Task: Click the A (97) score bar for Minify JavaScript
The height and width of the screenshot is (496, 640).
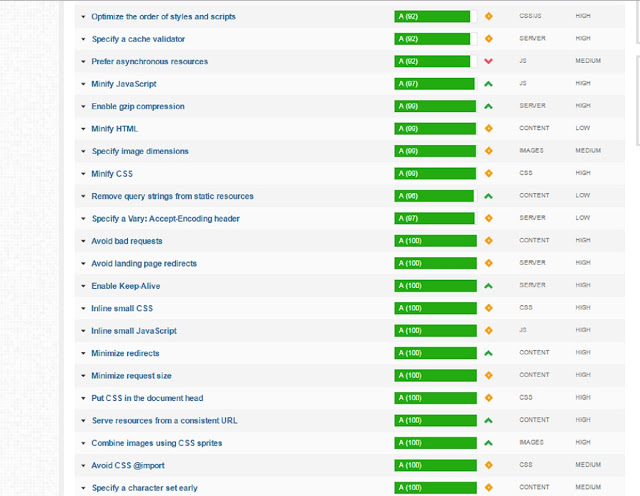Action: (x=435, y=84)
